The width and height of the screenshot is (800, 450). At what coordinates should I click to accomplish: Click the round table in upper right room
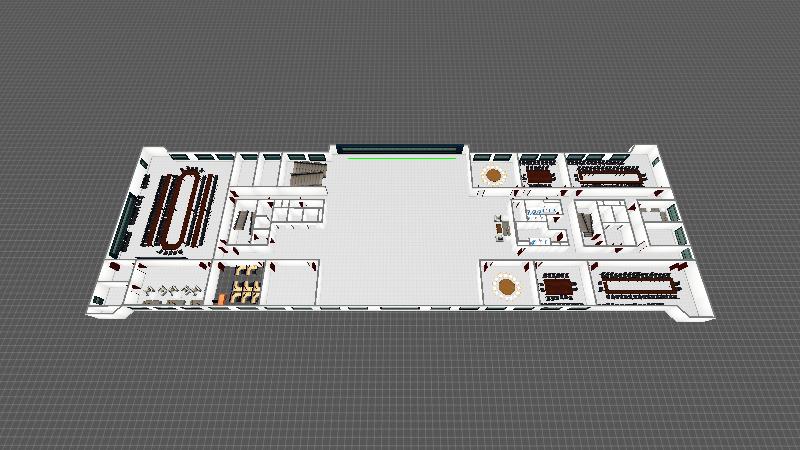pyautogui.click(x=493, y=176)
